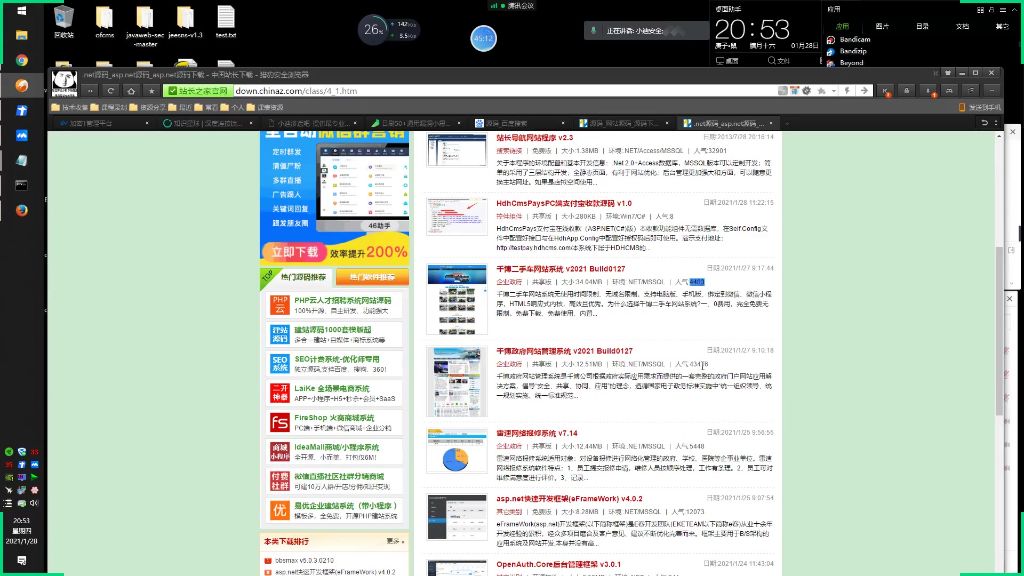
Task: Click the gear extension icon in address bar
Action: 807,91
